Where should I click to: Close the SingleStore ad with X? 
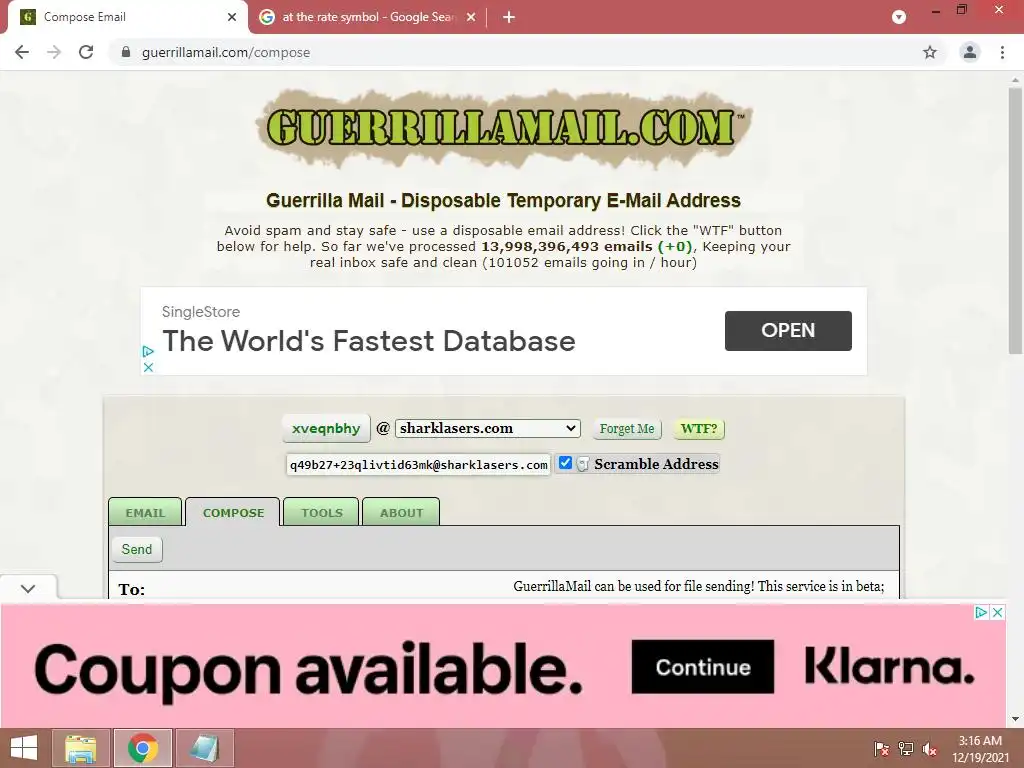click(148, 367)
